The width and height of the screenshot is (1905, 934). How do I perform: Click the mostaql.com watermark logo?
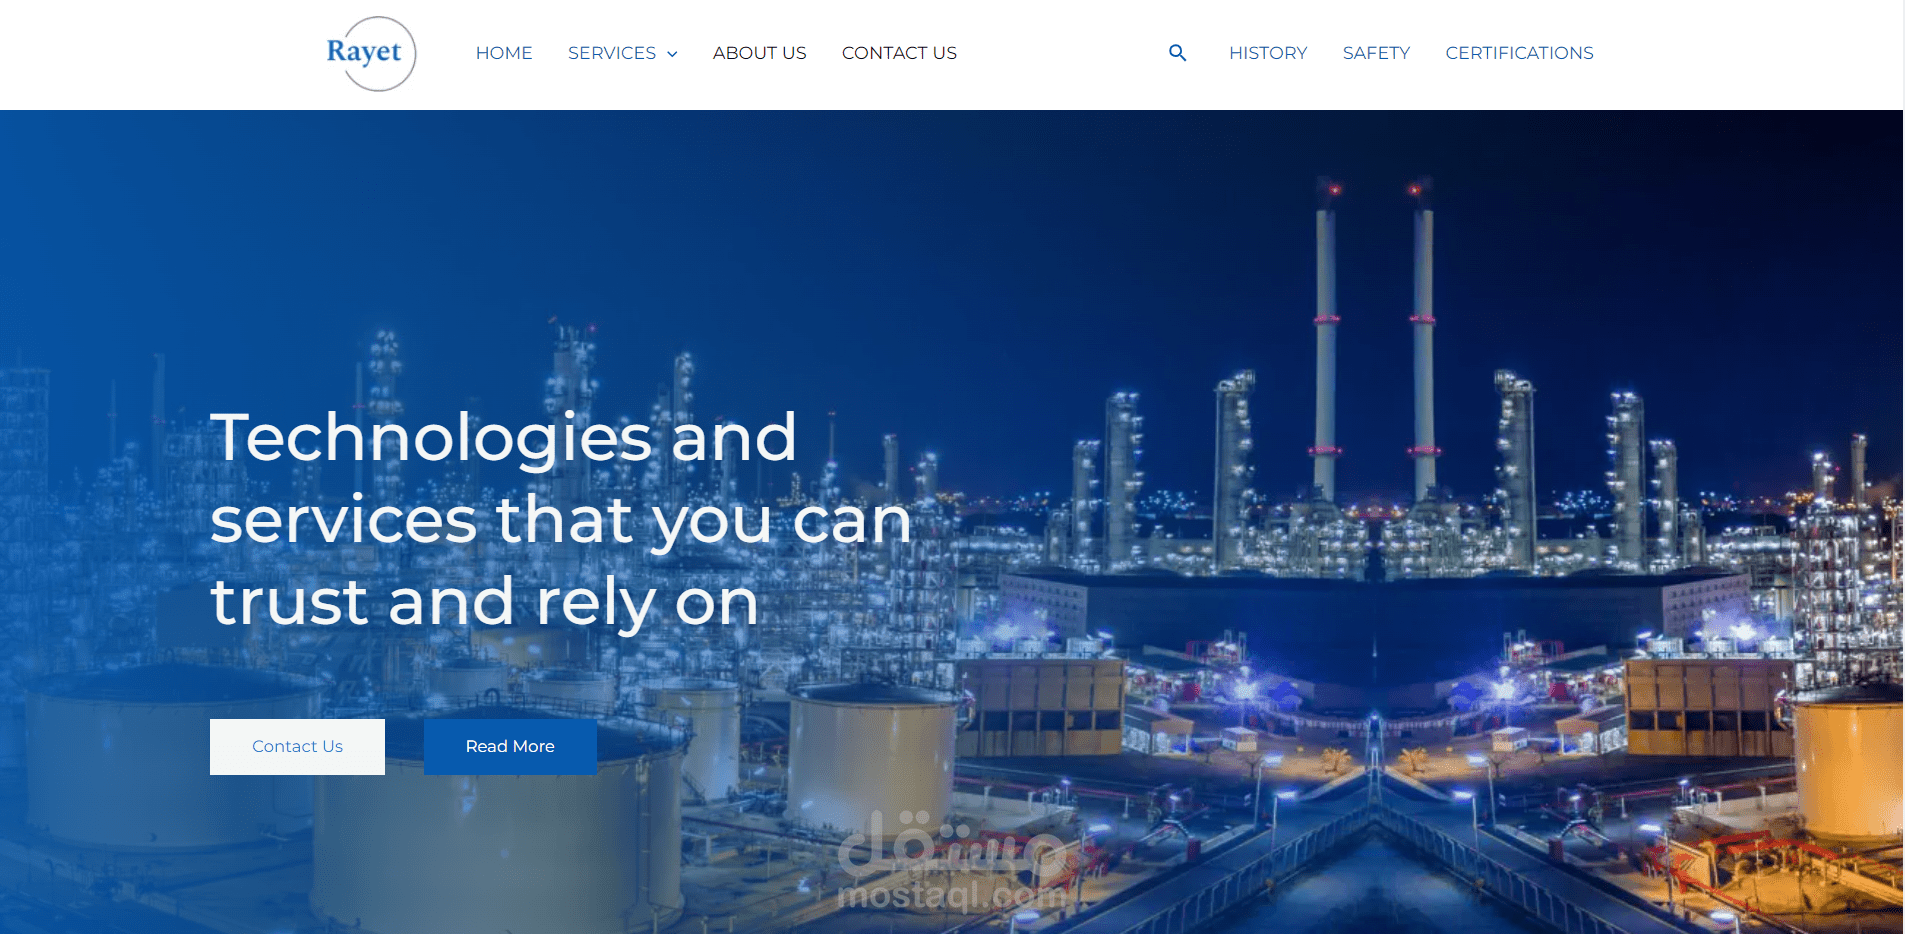(952, 862)
